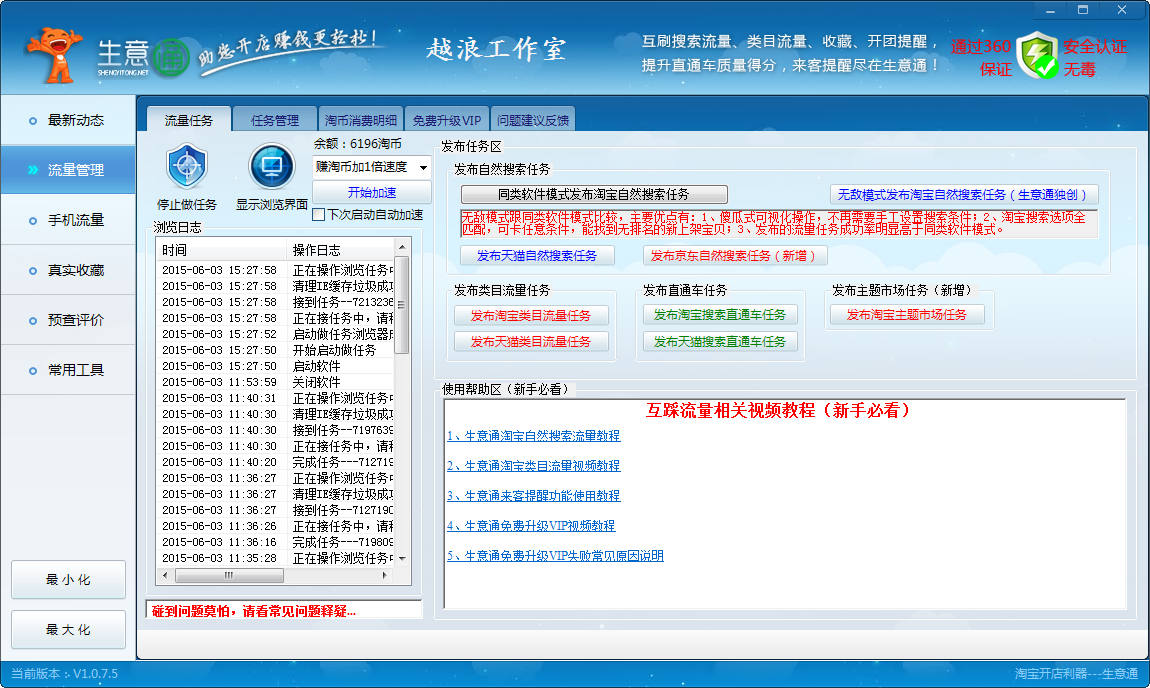
Task: Click the log scroll-left arrow
Action: (x=166, y=576)
